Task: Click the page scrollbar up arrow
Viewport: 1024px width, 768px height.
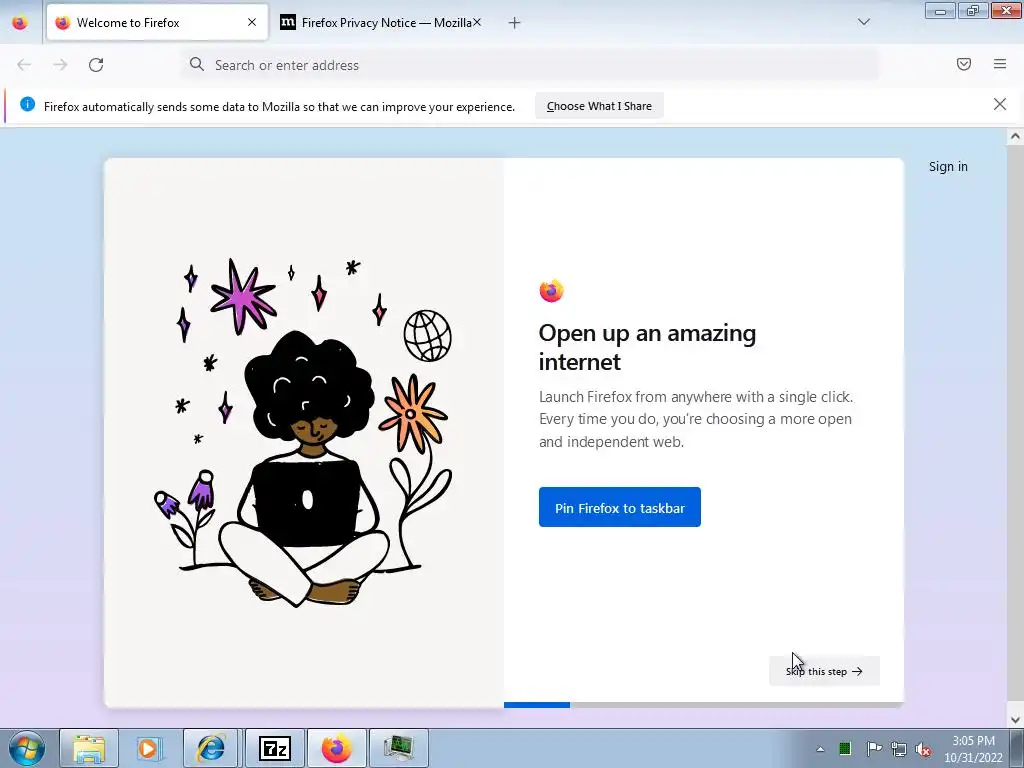Action: tap(1015, 136)
